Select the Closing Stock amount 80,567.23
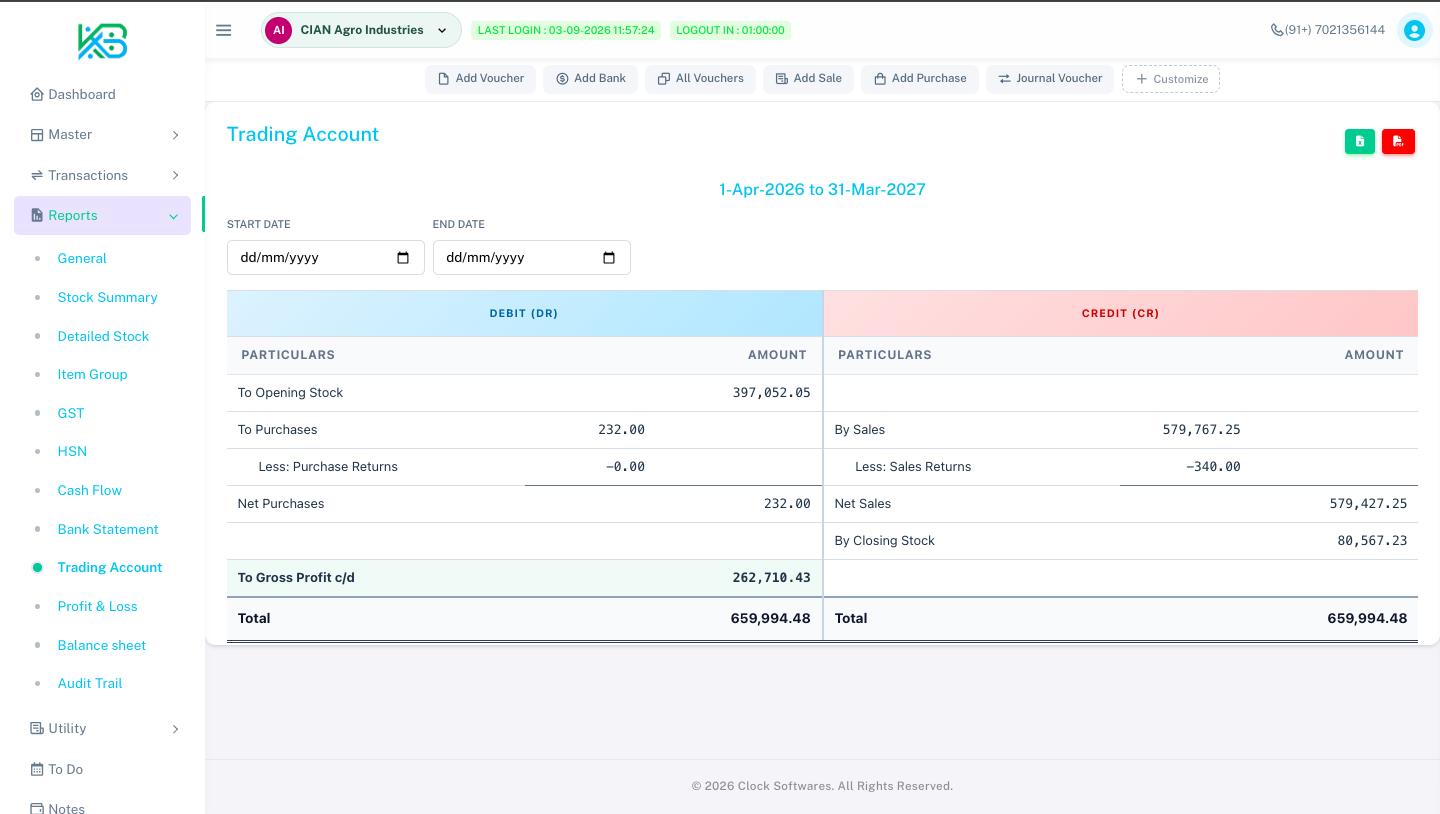The image size is (1440, 814). 1370,541
